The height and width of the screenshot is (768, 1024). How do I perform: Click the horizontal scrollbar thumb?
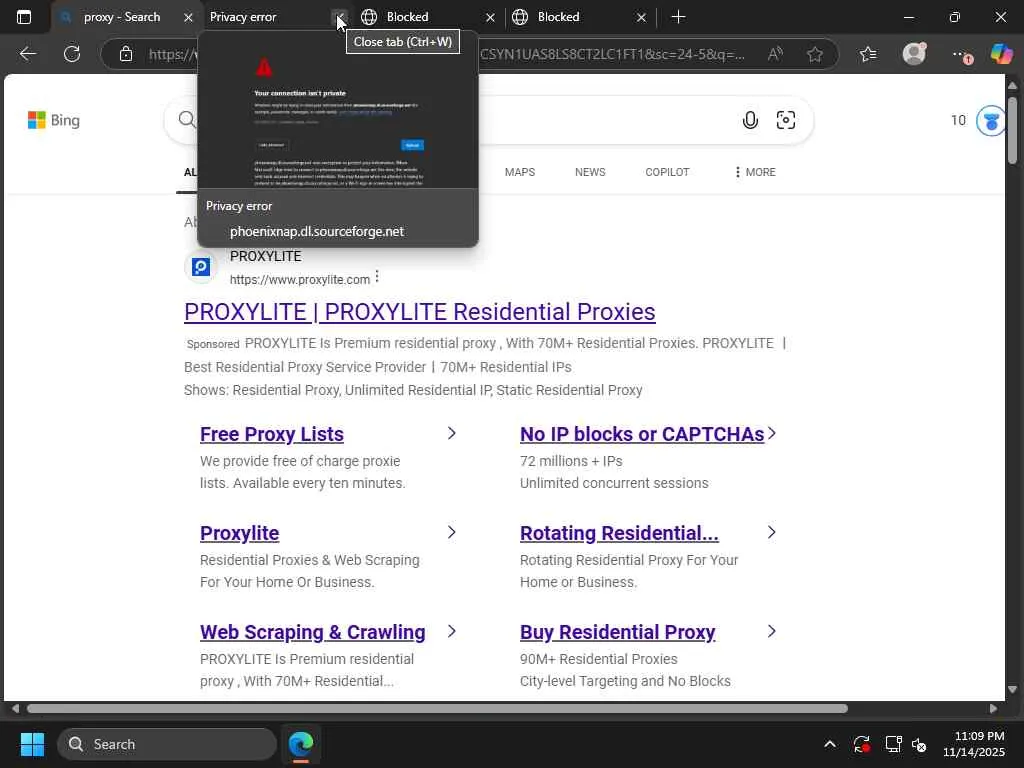437,709
